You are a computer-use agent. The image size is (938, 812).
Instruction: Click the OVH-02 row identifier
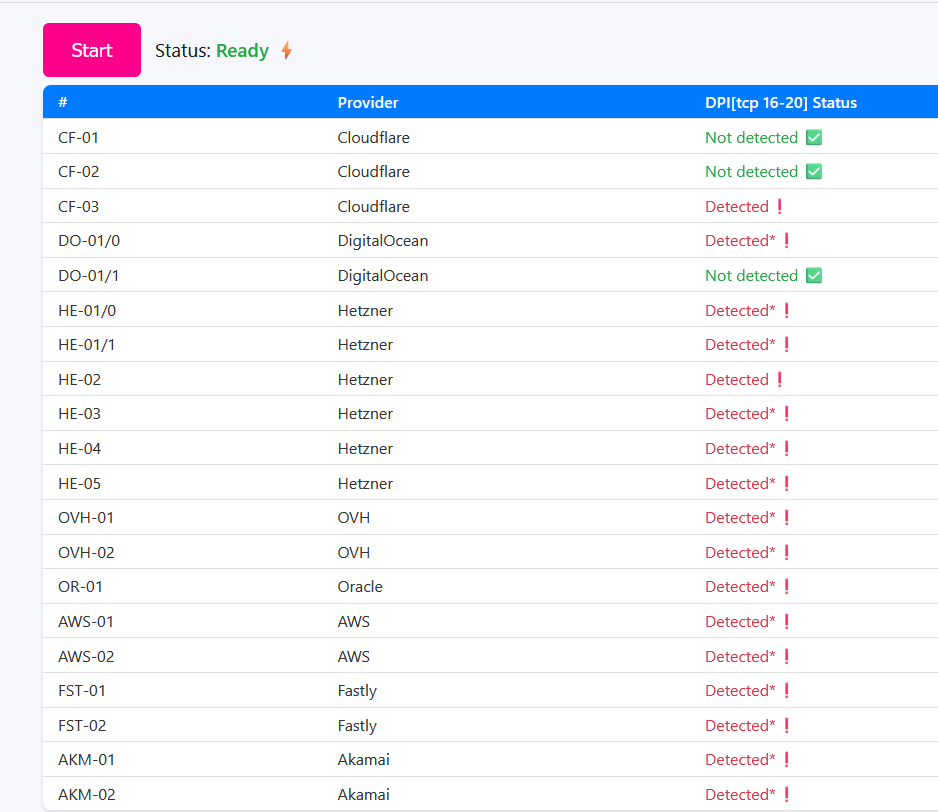pyautogui.click(x=86, y=553)
